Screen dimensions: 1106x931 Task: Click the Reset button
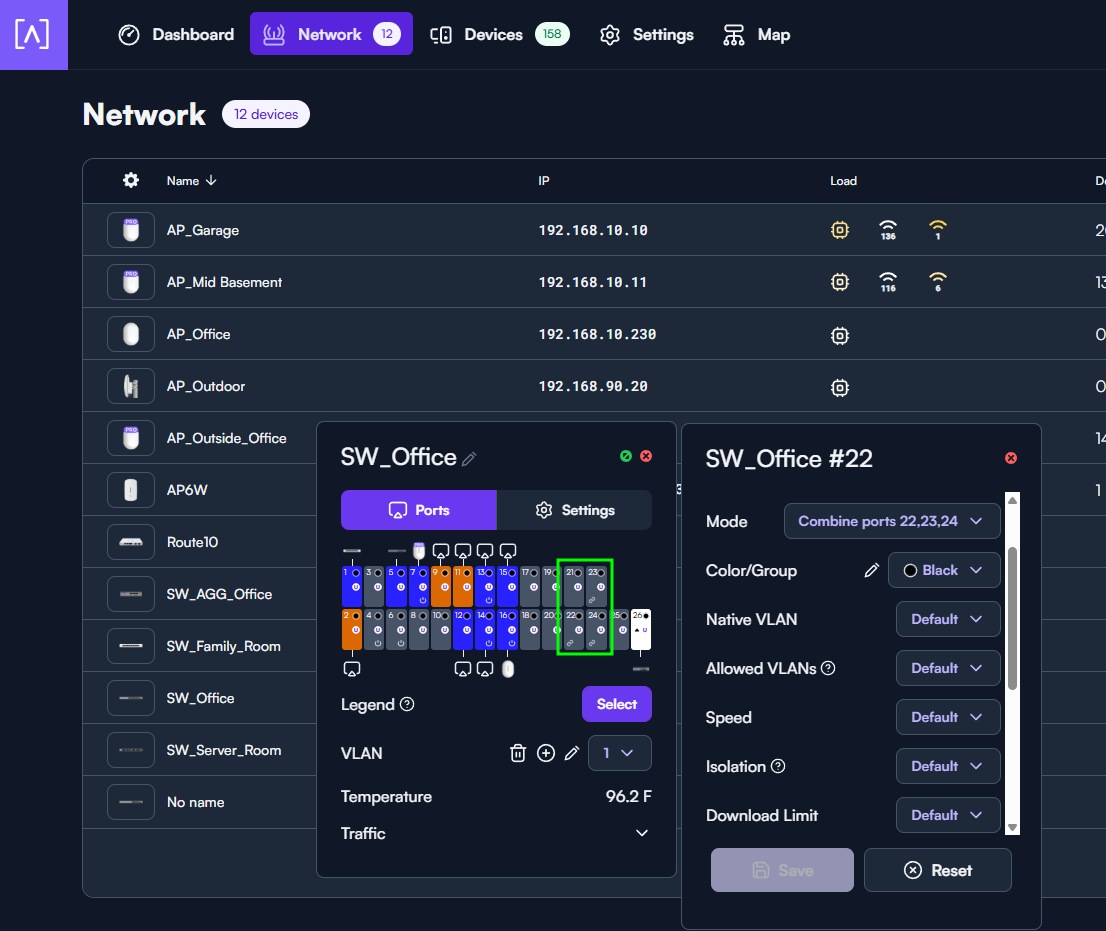click(x=937, y=870)
